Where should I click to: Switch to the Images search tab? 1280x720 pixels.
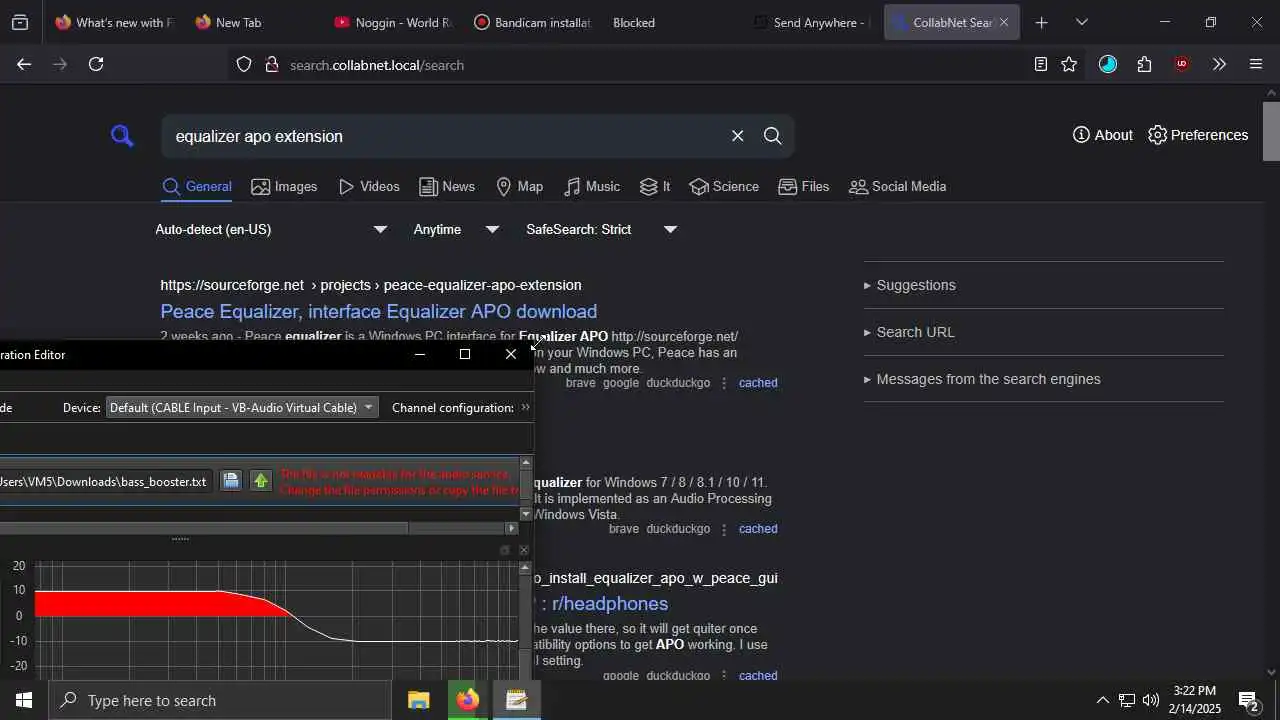[x=284, y=186]
